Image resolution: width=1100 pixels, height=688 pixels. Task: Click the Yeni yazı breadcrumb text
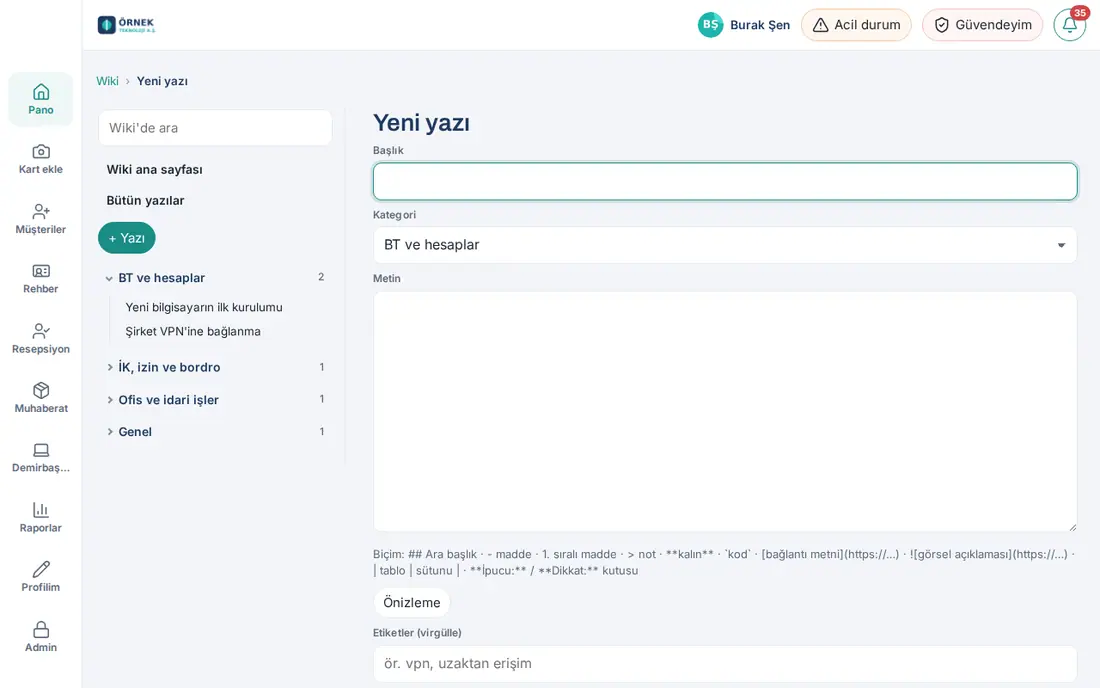(162, 81)
